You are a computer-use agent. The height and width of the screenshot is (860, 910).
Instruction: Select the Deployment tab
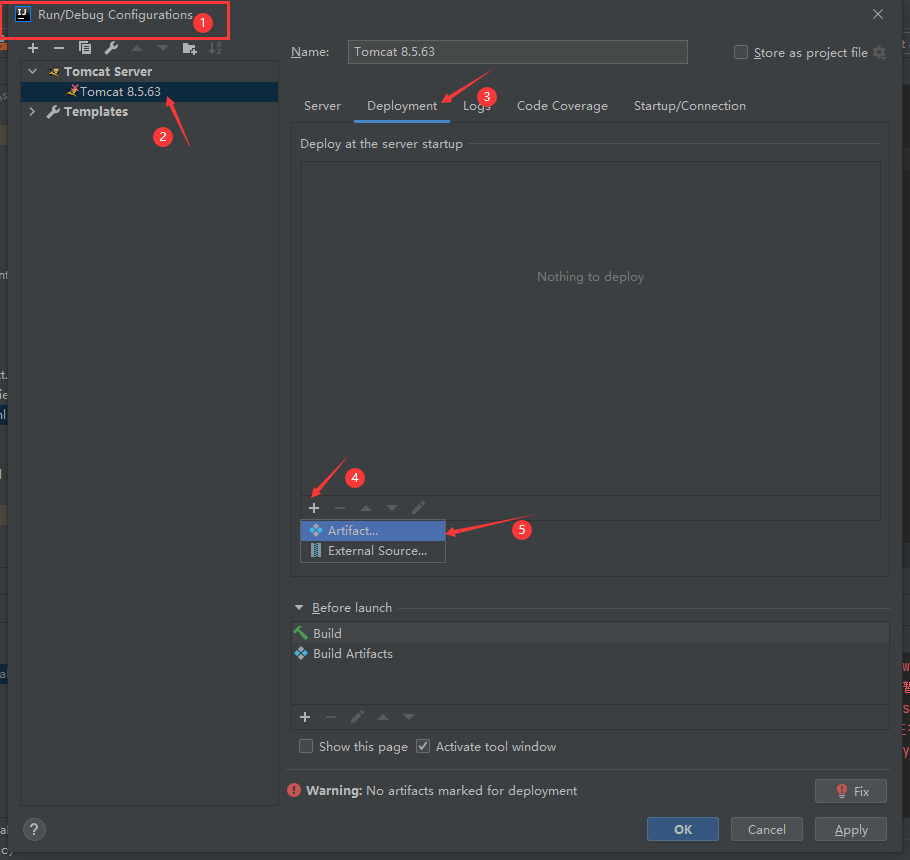coord(402,106)
